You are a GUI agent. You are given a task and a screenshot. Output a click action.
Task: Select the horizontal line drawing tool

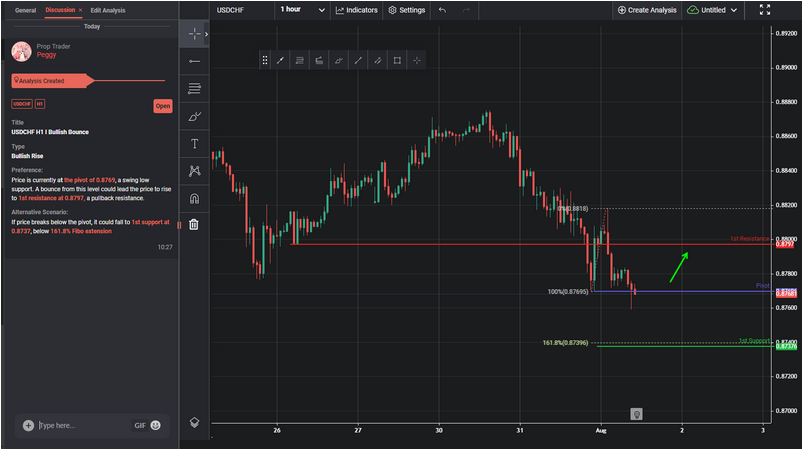(x=195, y=61)
